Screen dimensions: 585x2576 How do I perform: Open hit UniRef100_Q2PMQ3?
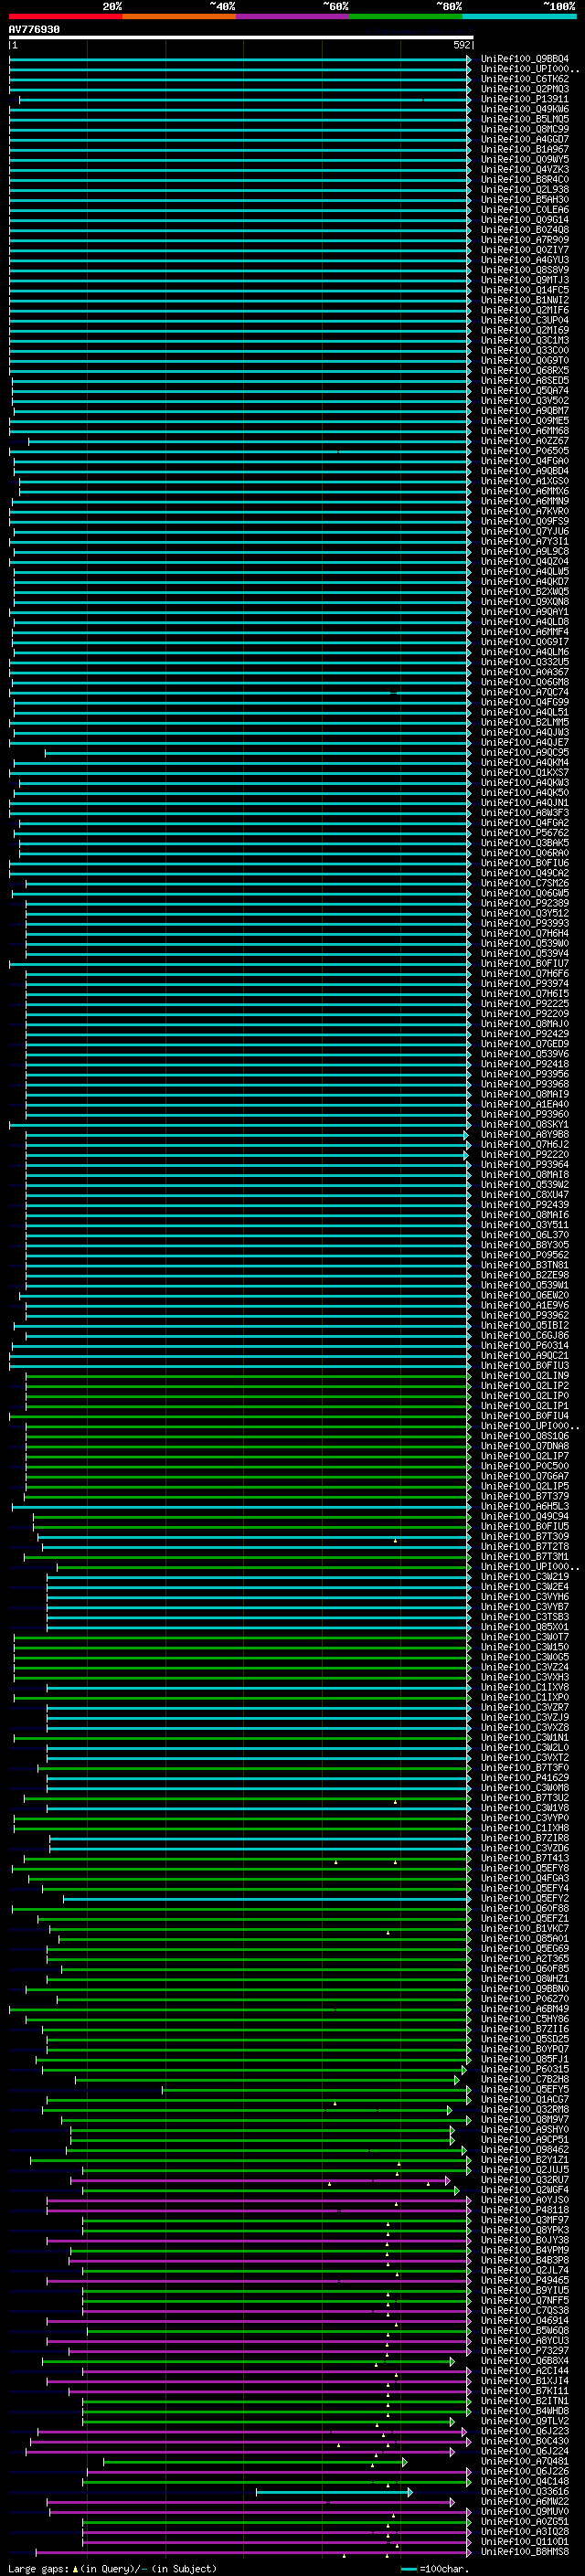(524, 89)
